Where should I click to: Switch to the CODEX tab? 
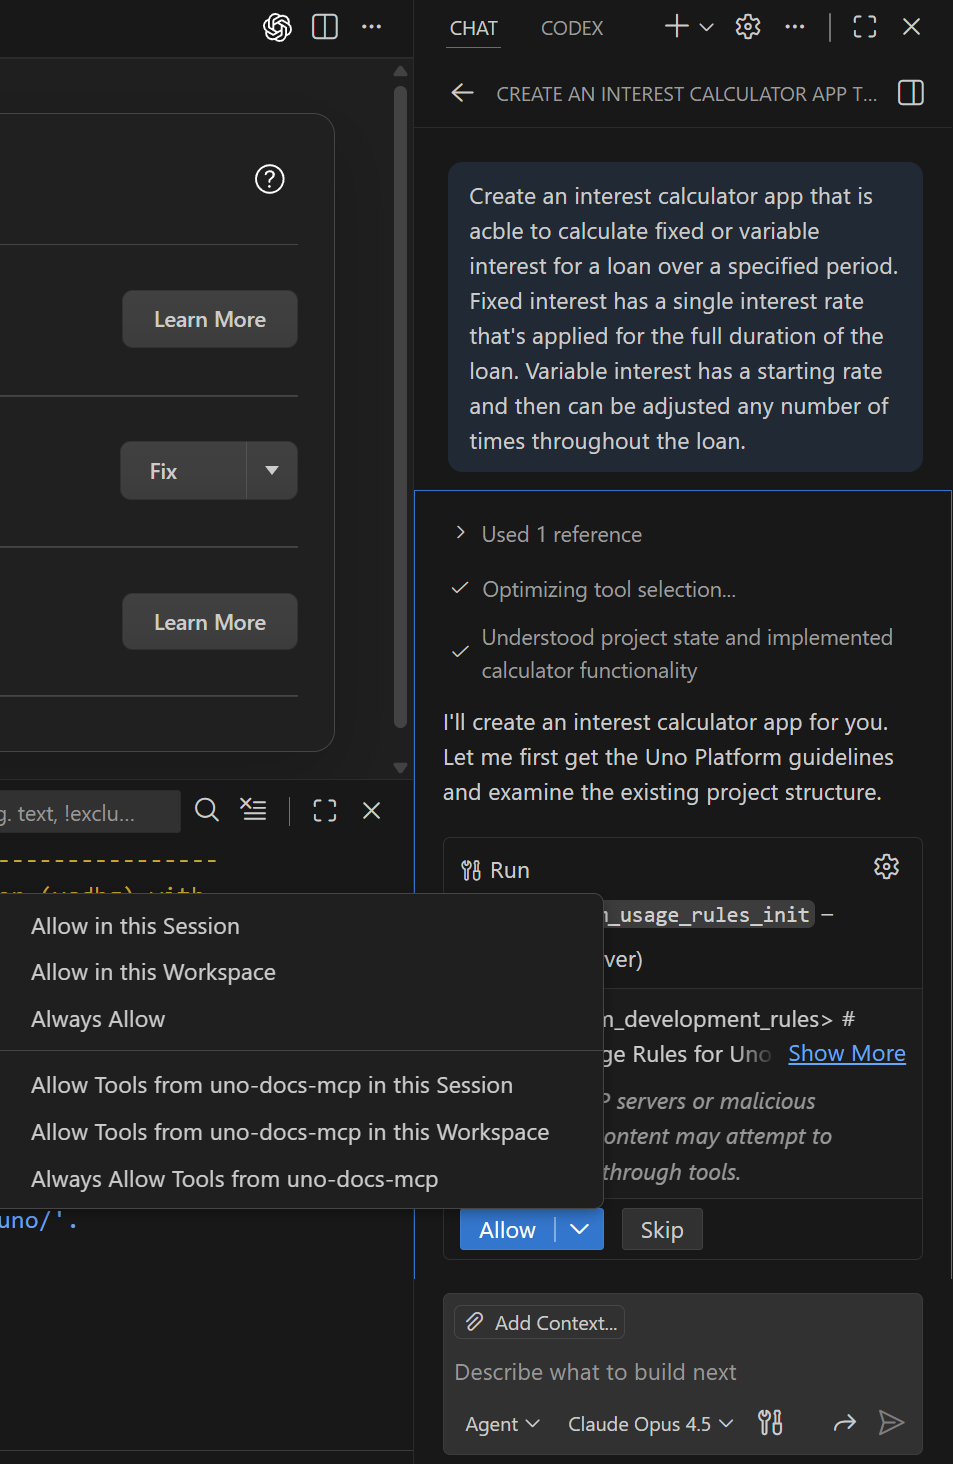[x=572, y=28]
